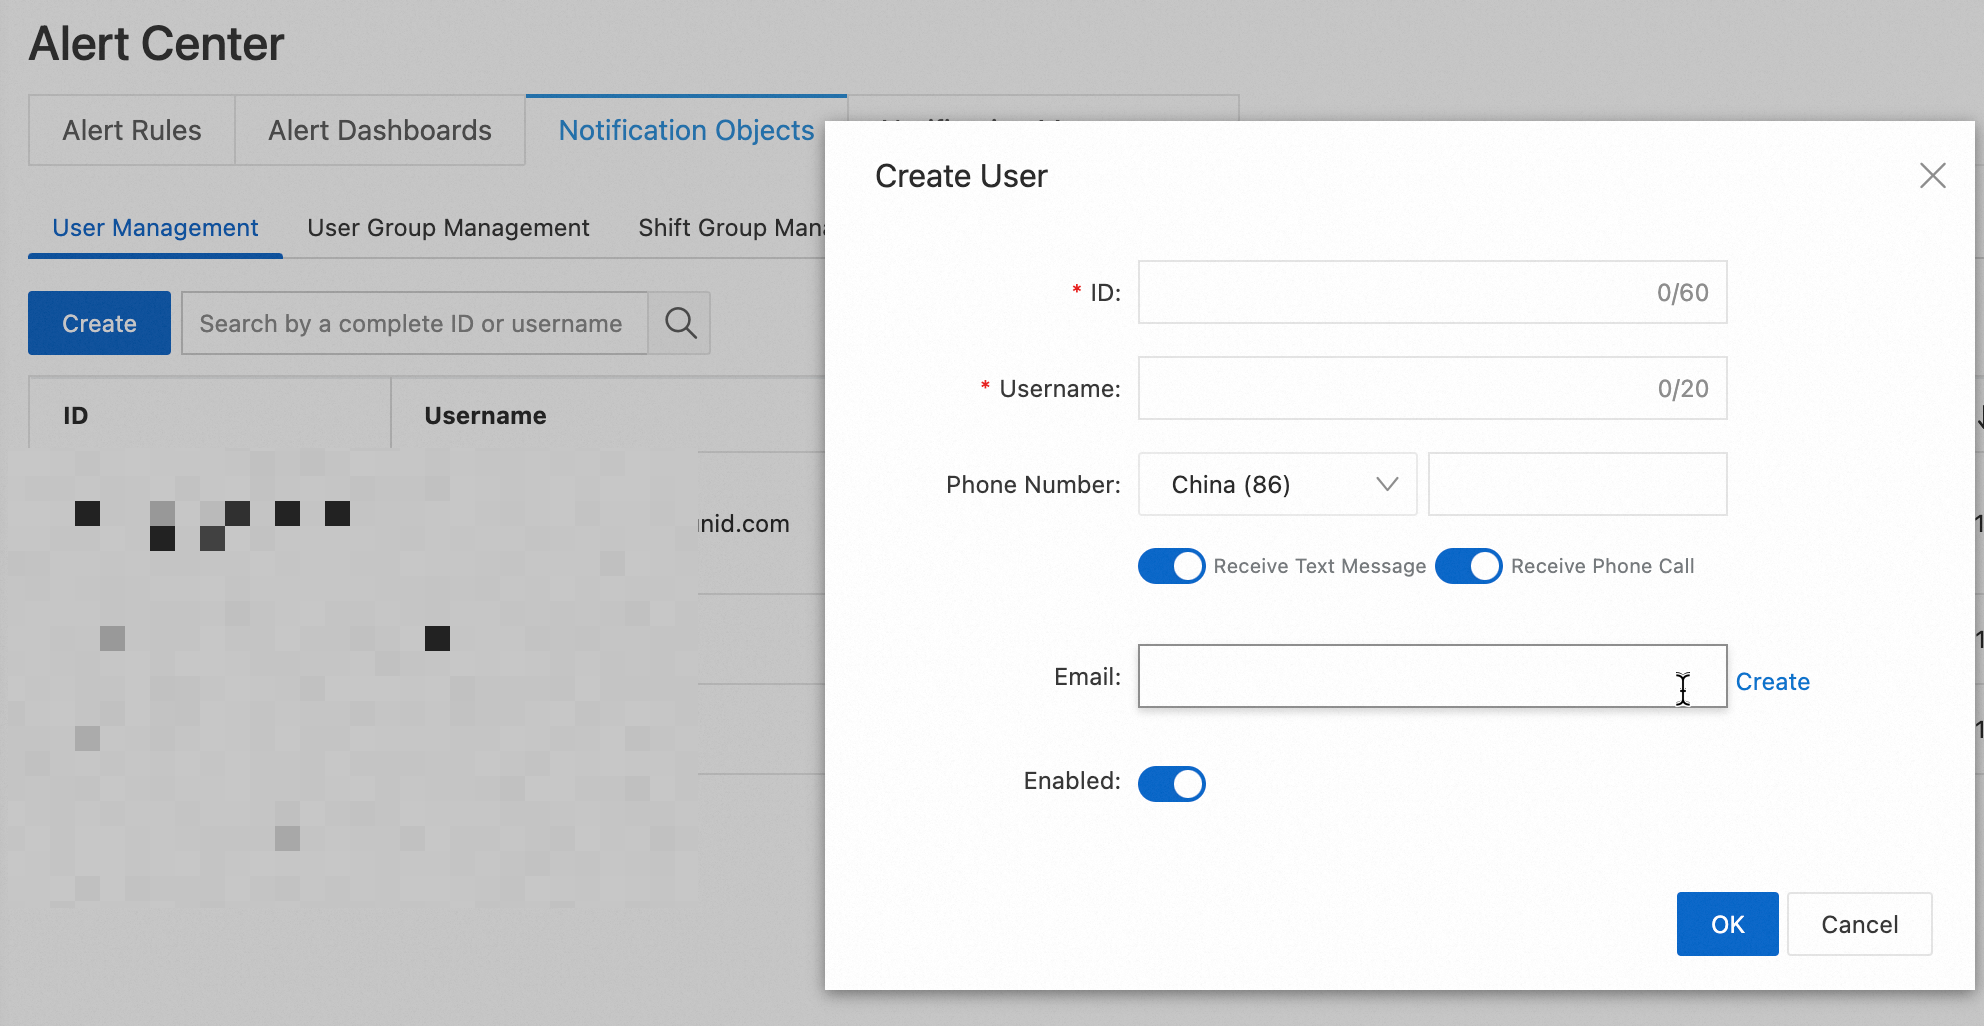Toggle the Enabled switch
The image size is (1984, 1026).
1171,783
